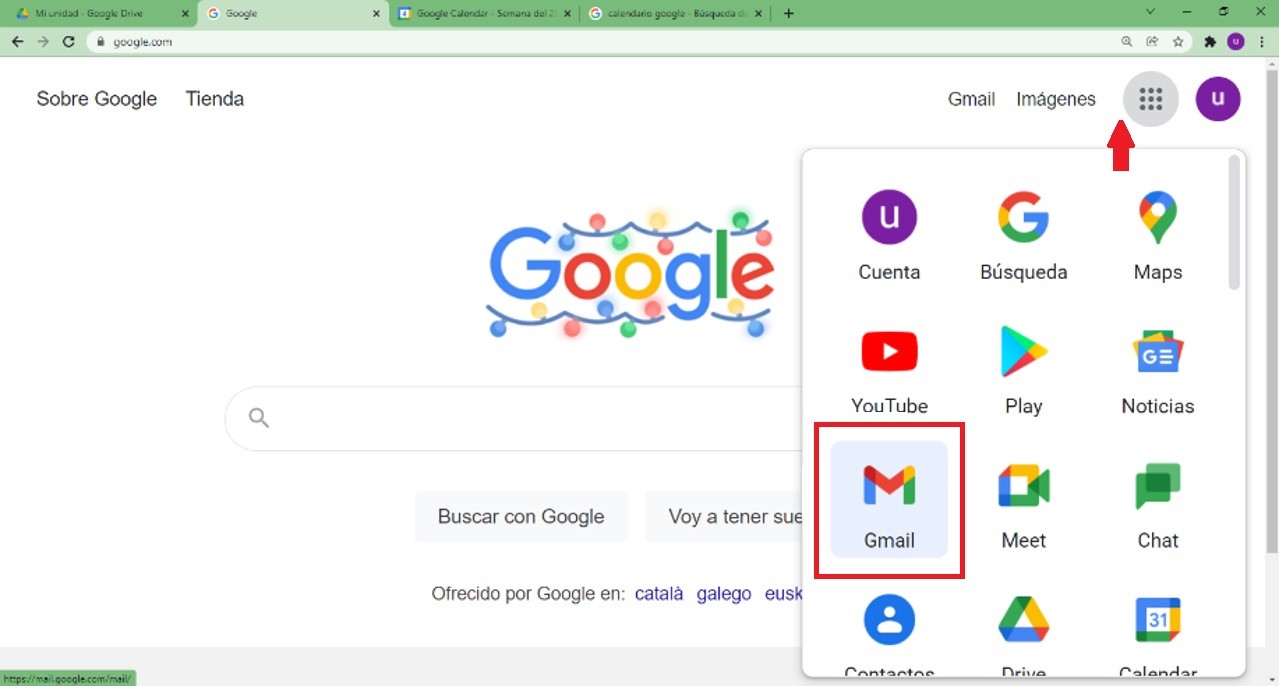Open the Gmail app from the launcher
The width and height of the screenshot is (1279, 686).
point(889,499)
